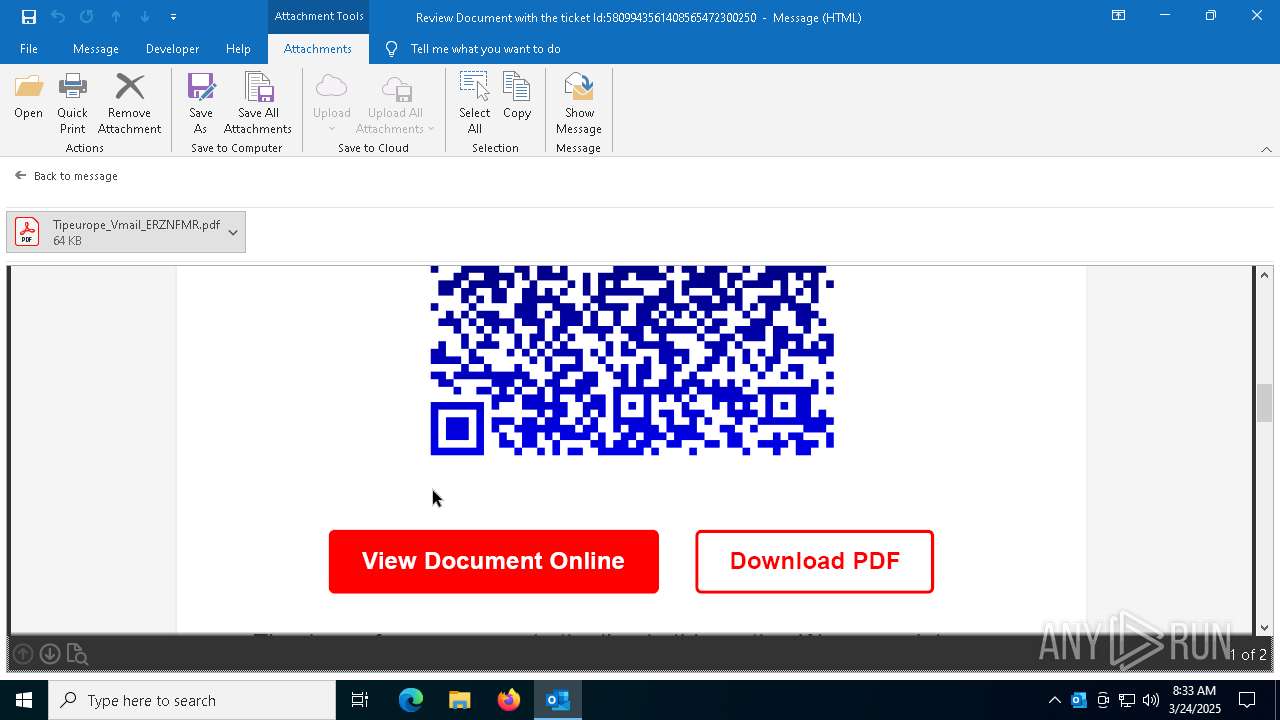This screenshot has height=720, width=1280.
Task: Click Select All in Selection group
Action: (474, 103)
